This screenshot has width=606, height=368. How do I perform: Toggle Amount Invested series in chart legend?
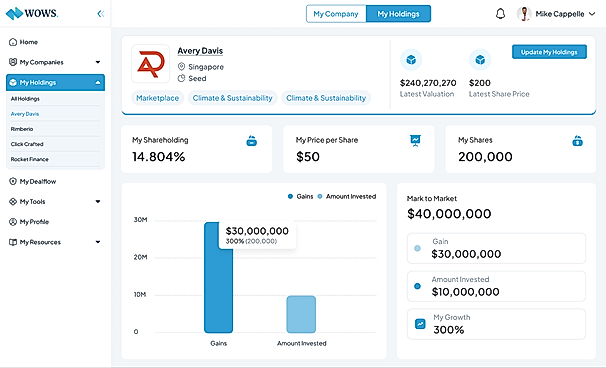[347, 196]
